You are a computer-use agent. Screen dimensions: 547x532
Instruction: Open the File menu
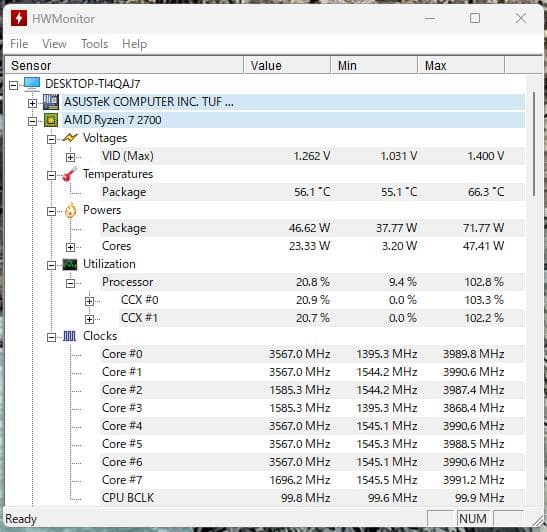(x=19, y=44)
